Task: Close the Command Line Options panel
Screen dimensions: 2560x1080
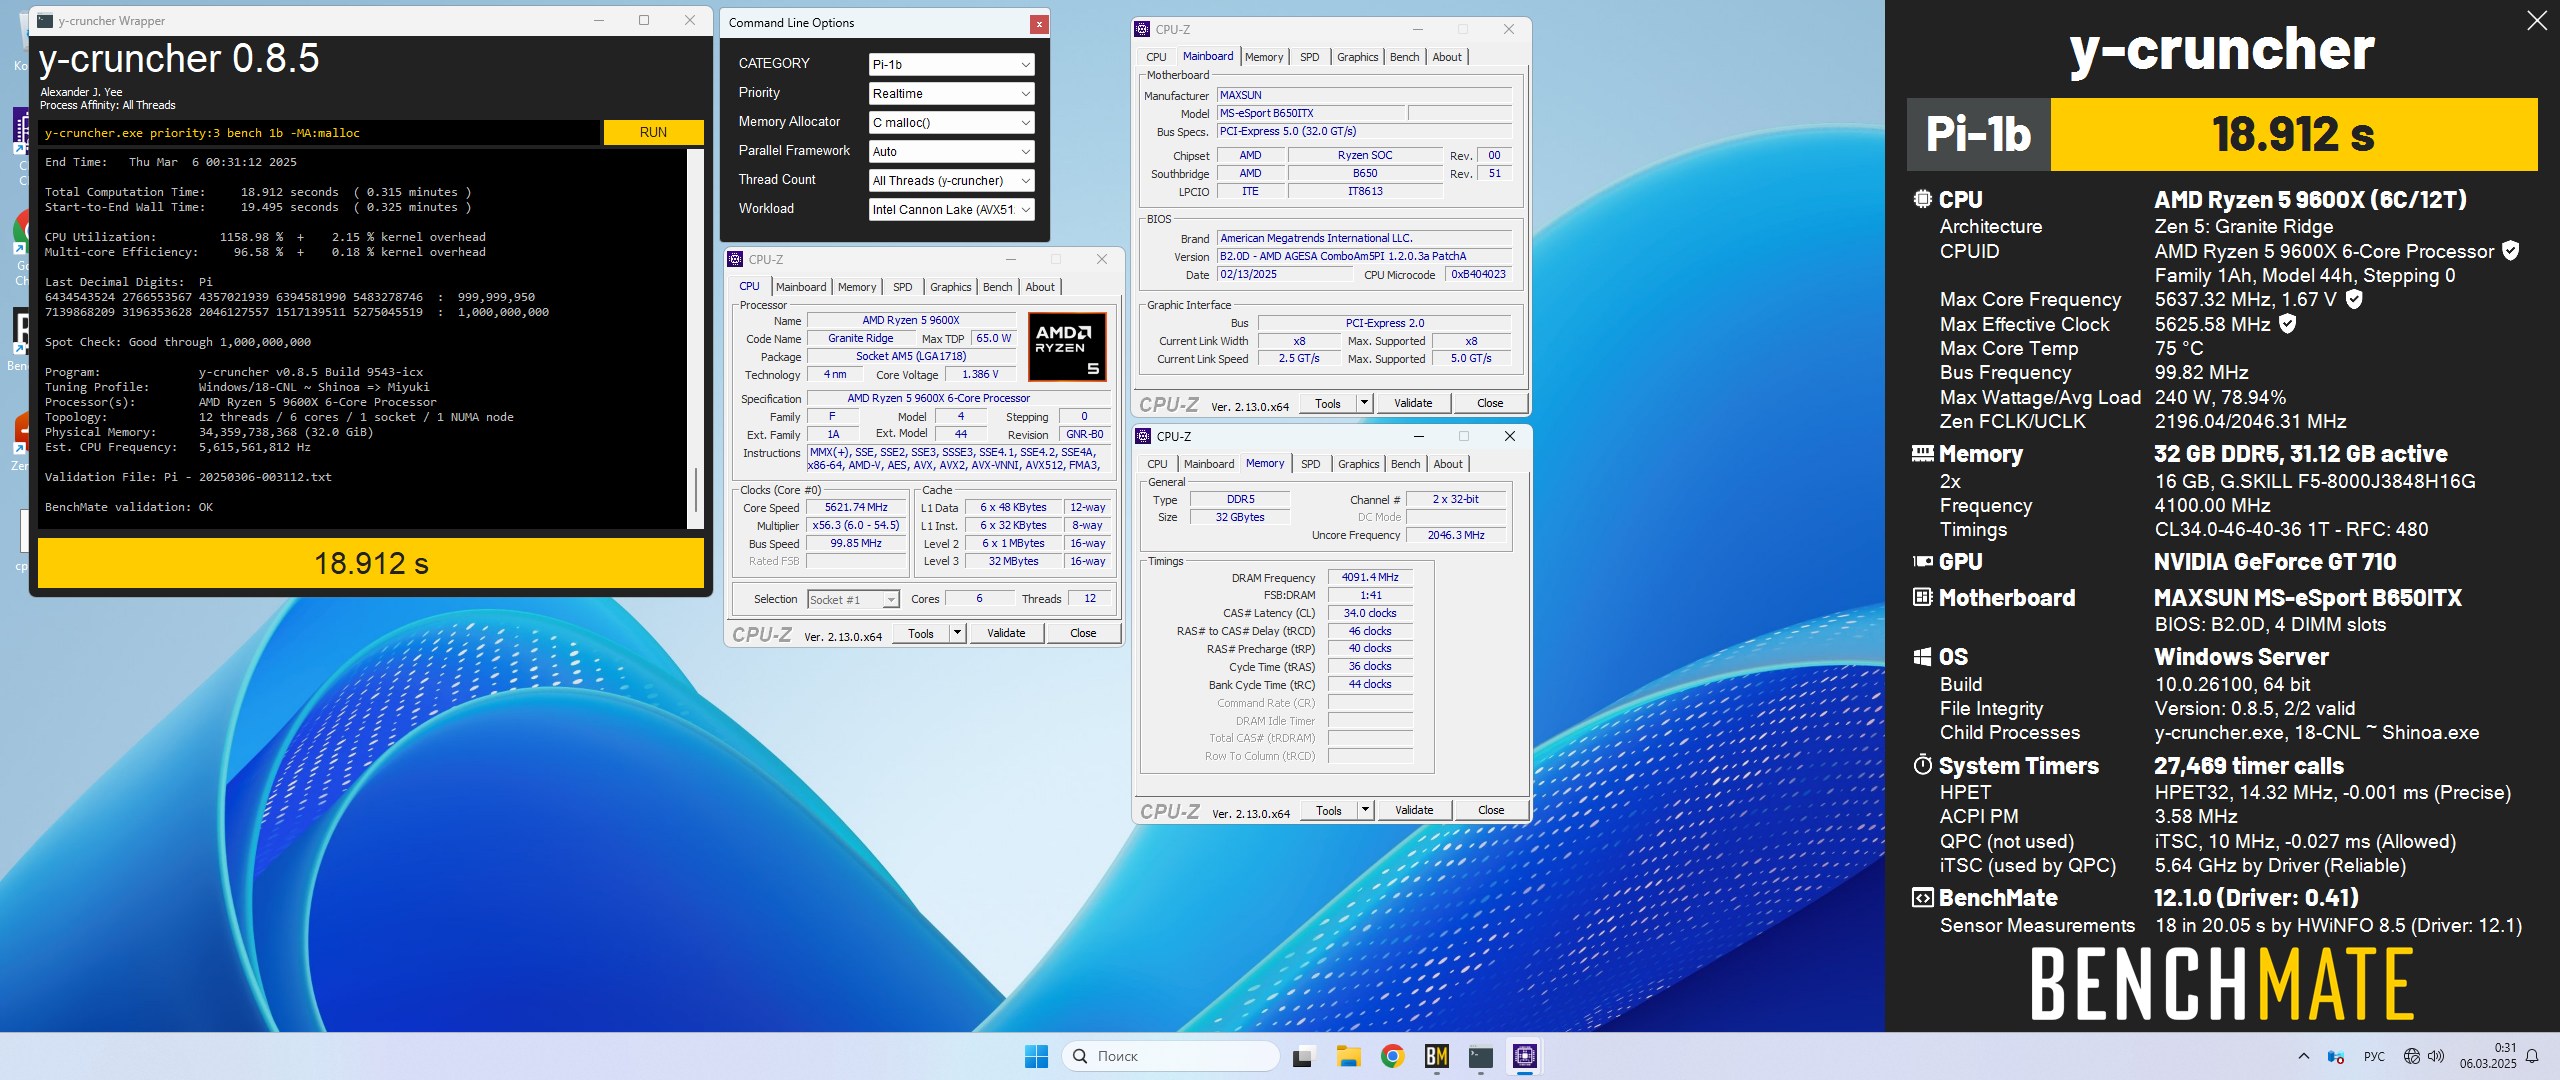Action: point(1039,23)
